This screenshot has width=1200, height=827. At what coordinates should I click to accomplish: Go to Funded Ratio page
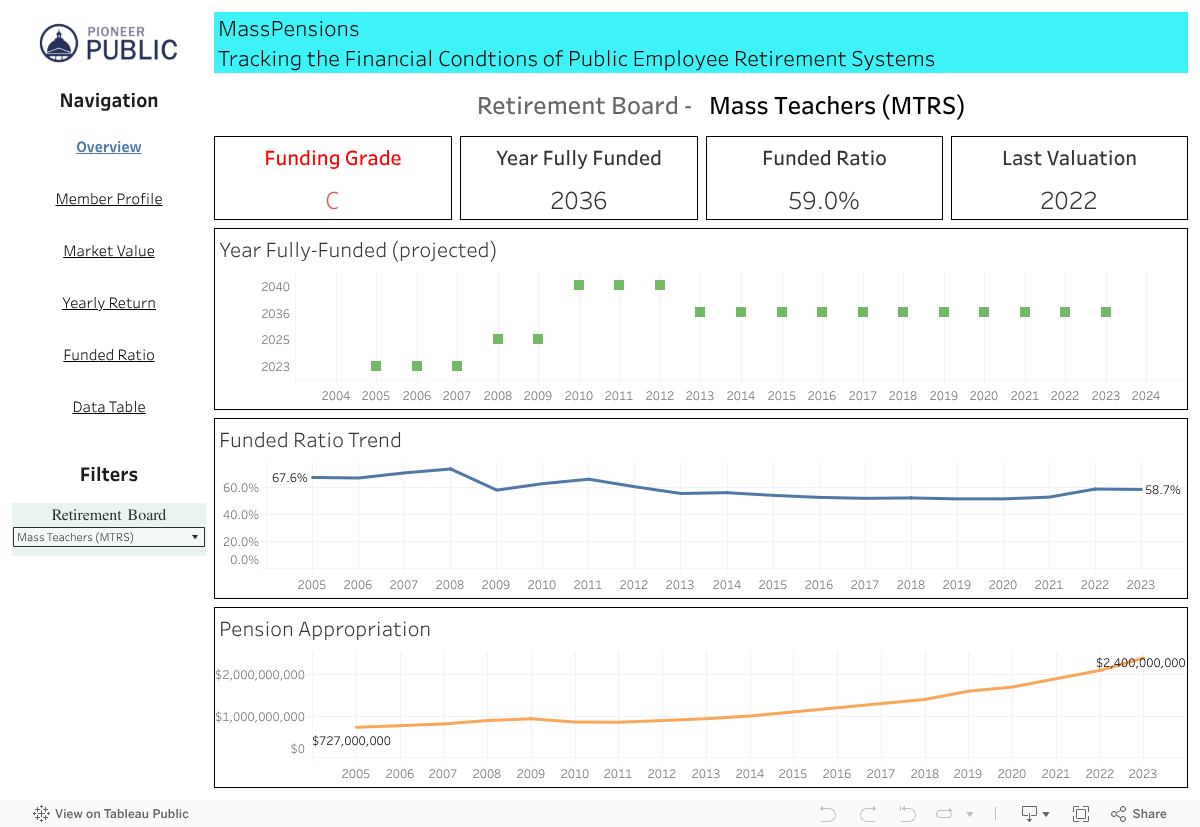(109, 355)
